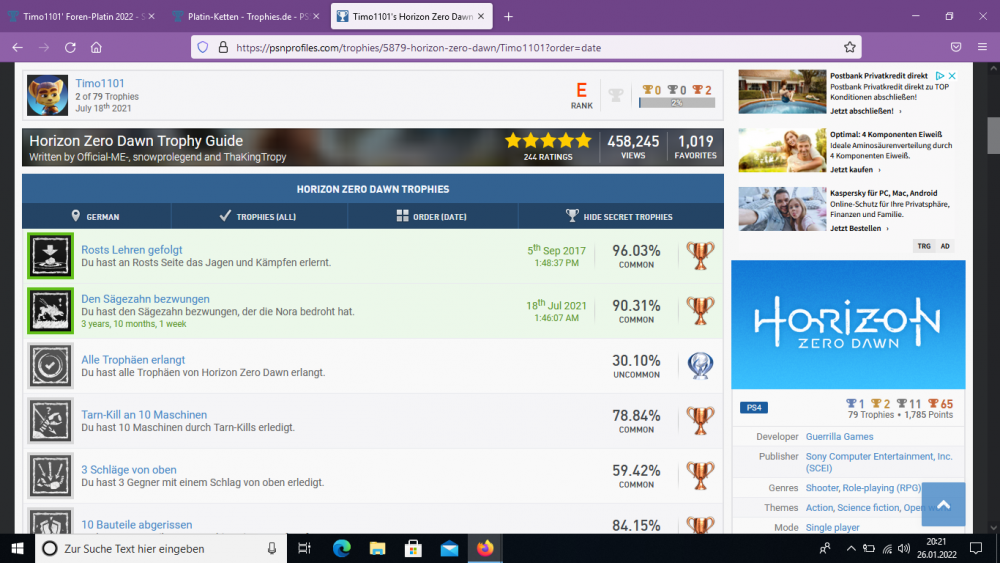This screenshot has height=563, width=1000.
Task: Click the Rosts Lehren gefolgt trophy icon
Action: click(x=50, y=256)
